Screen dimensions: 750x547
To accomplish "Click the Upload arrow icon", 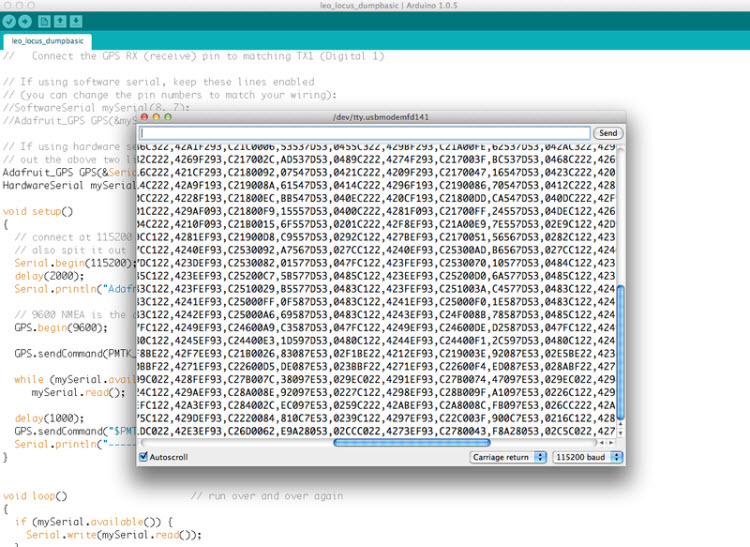I will point(25,22).
